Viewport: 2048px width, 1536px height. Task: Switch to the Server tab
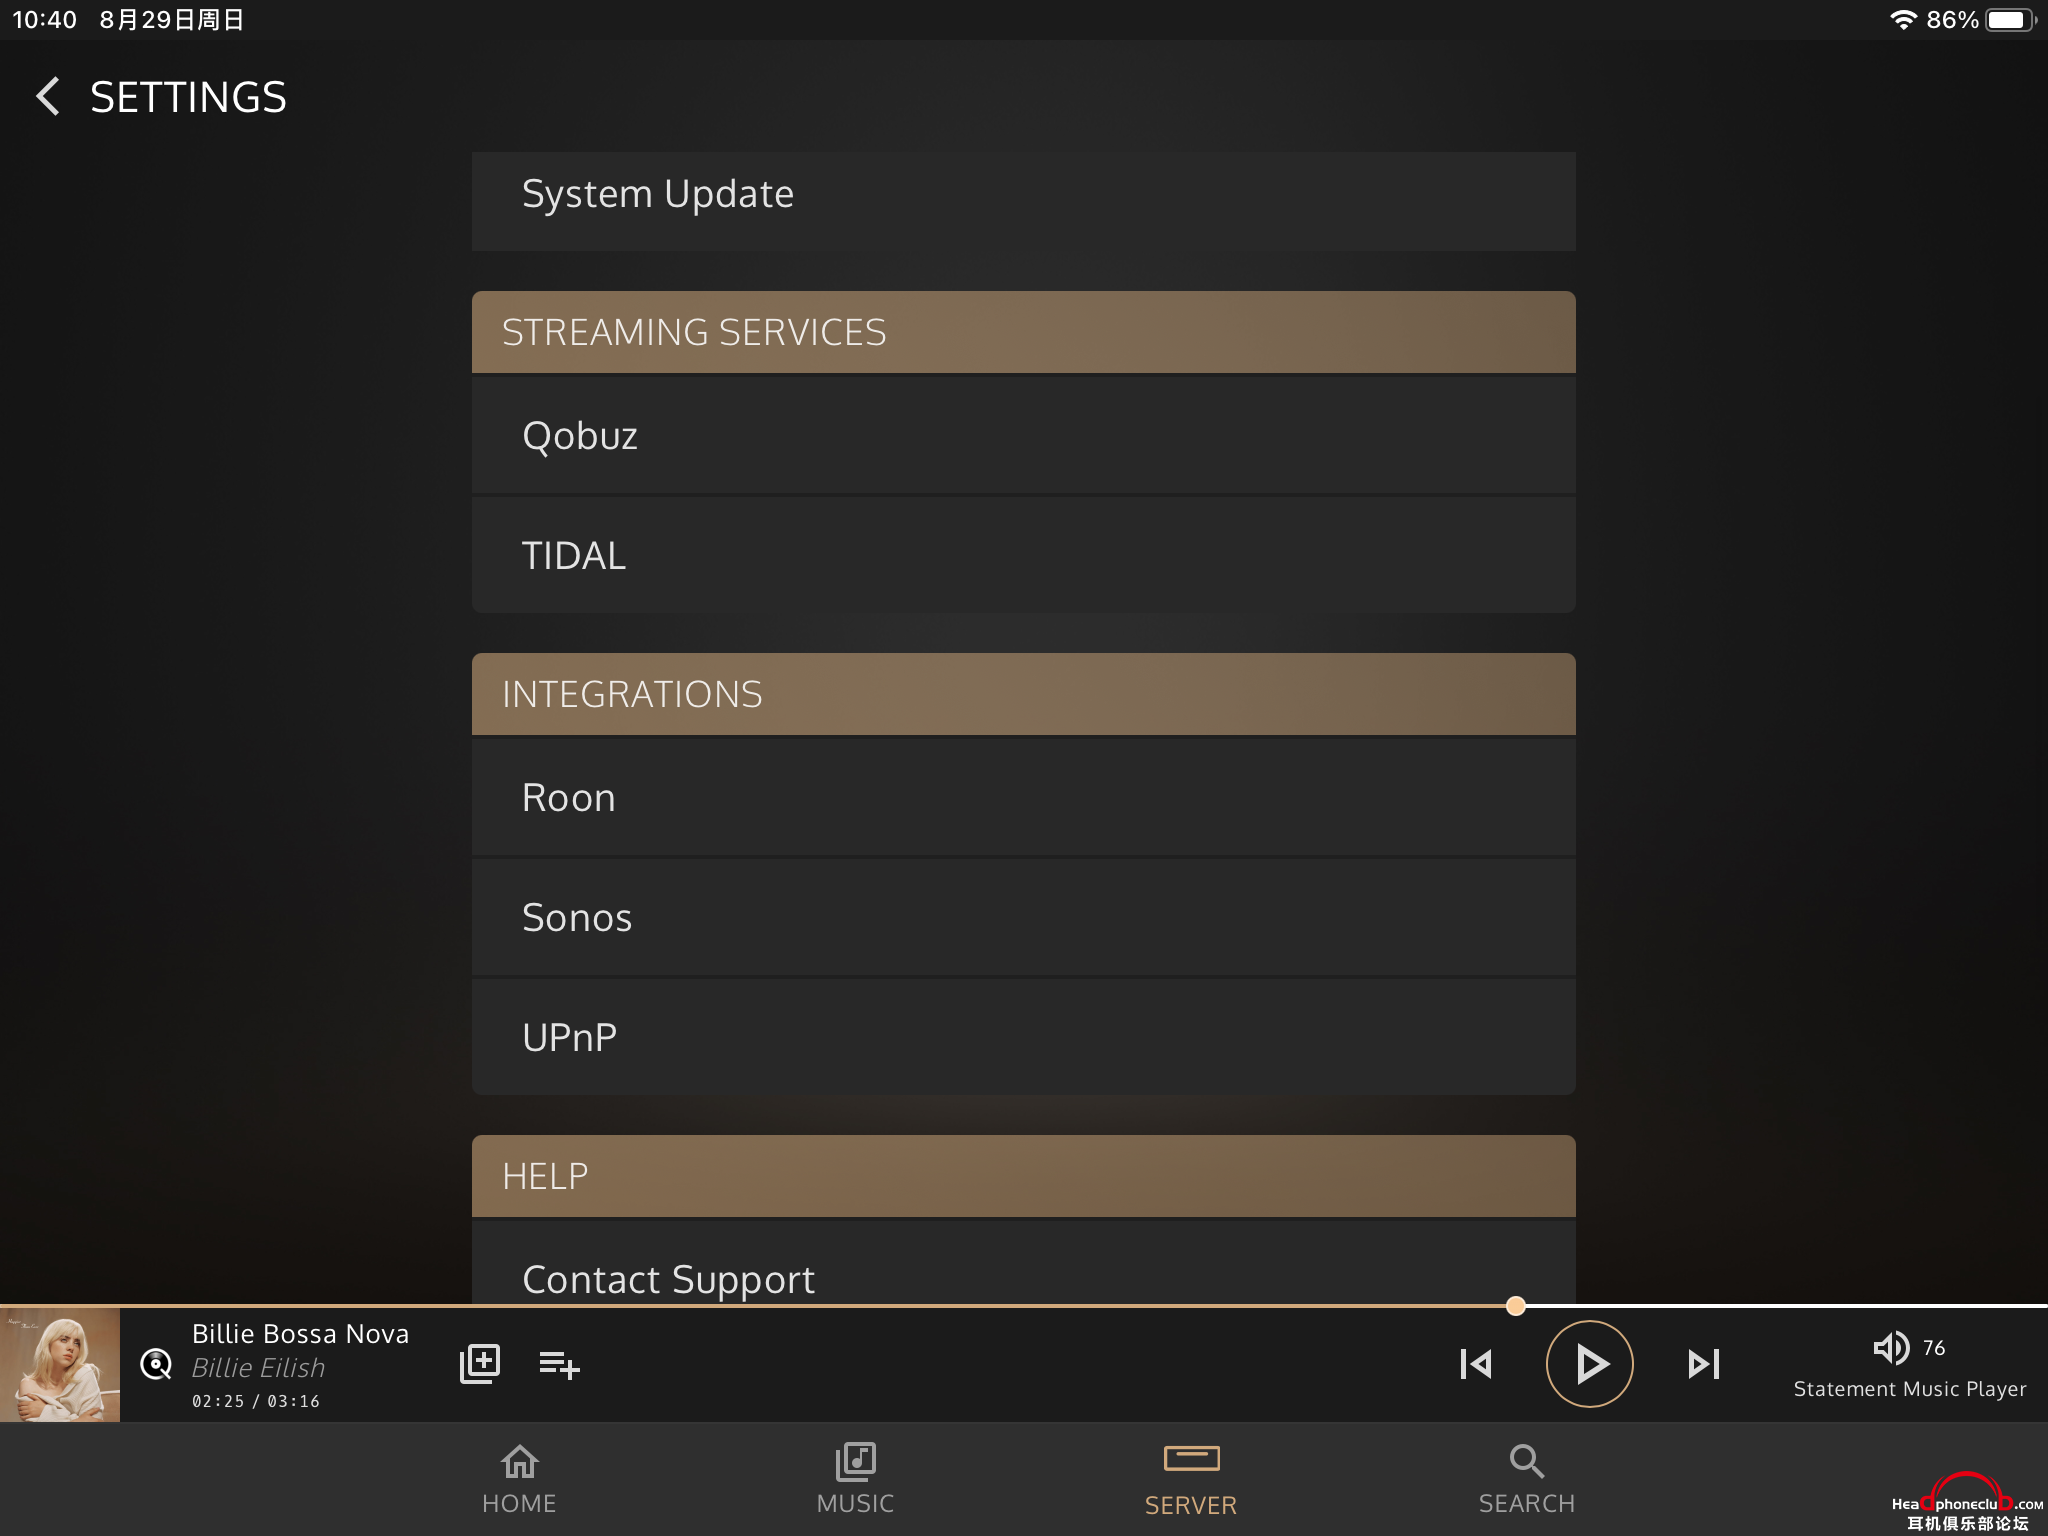[x=1191, y=1481]
